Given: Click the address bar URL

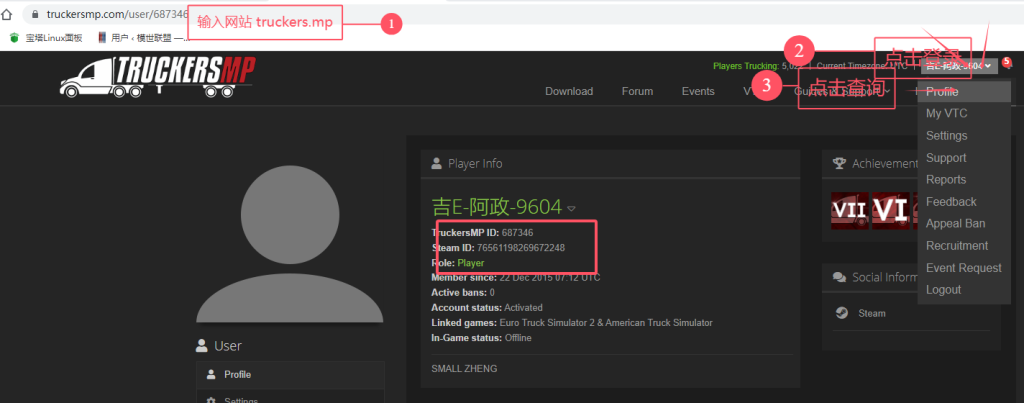Looking at the screenshot, I should [x=118, y=14].
